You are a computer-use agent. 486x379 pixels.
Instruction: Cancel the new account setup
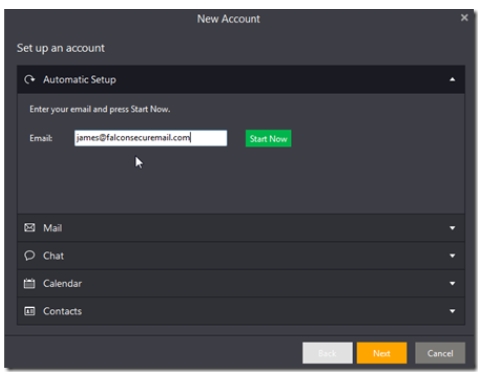pyautogui.click(x=440, y=353)
